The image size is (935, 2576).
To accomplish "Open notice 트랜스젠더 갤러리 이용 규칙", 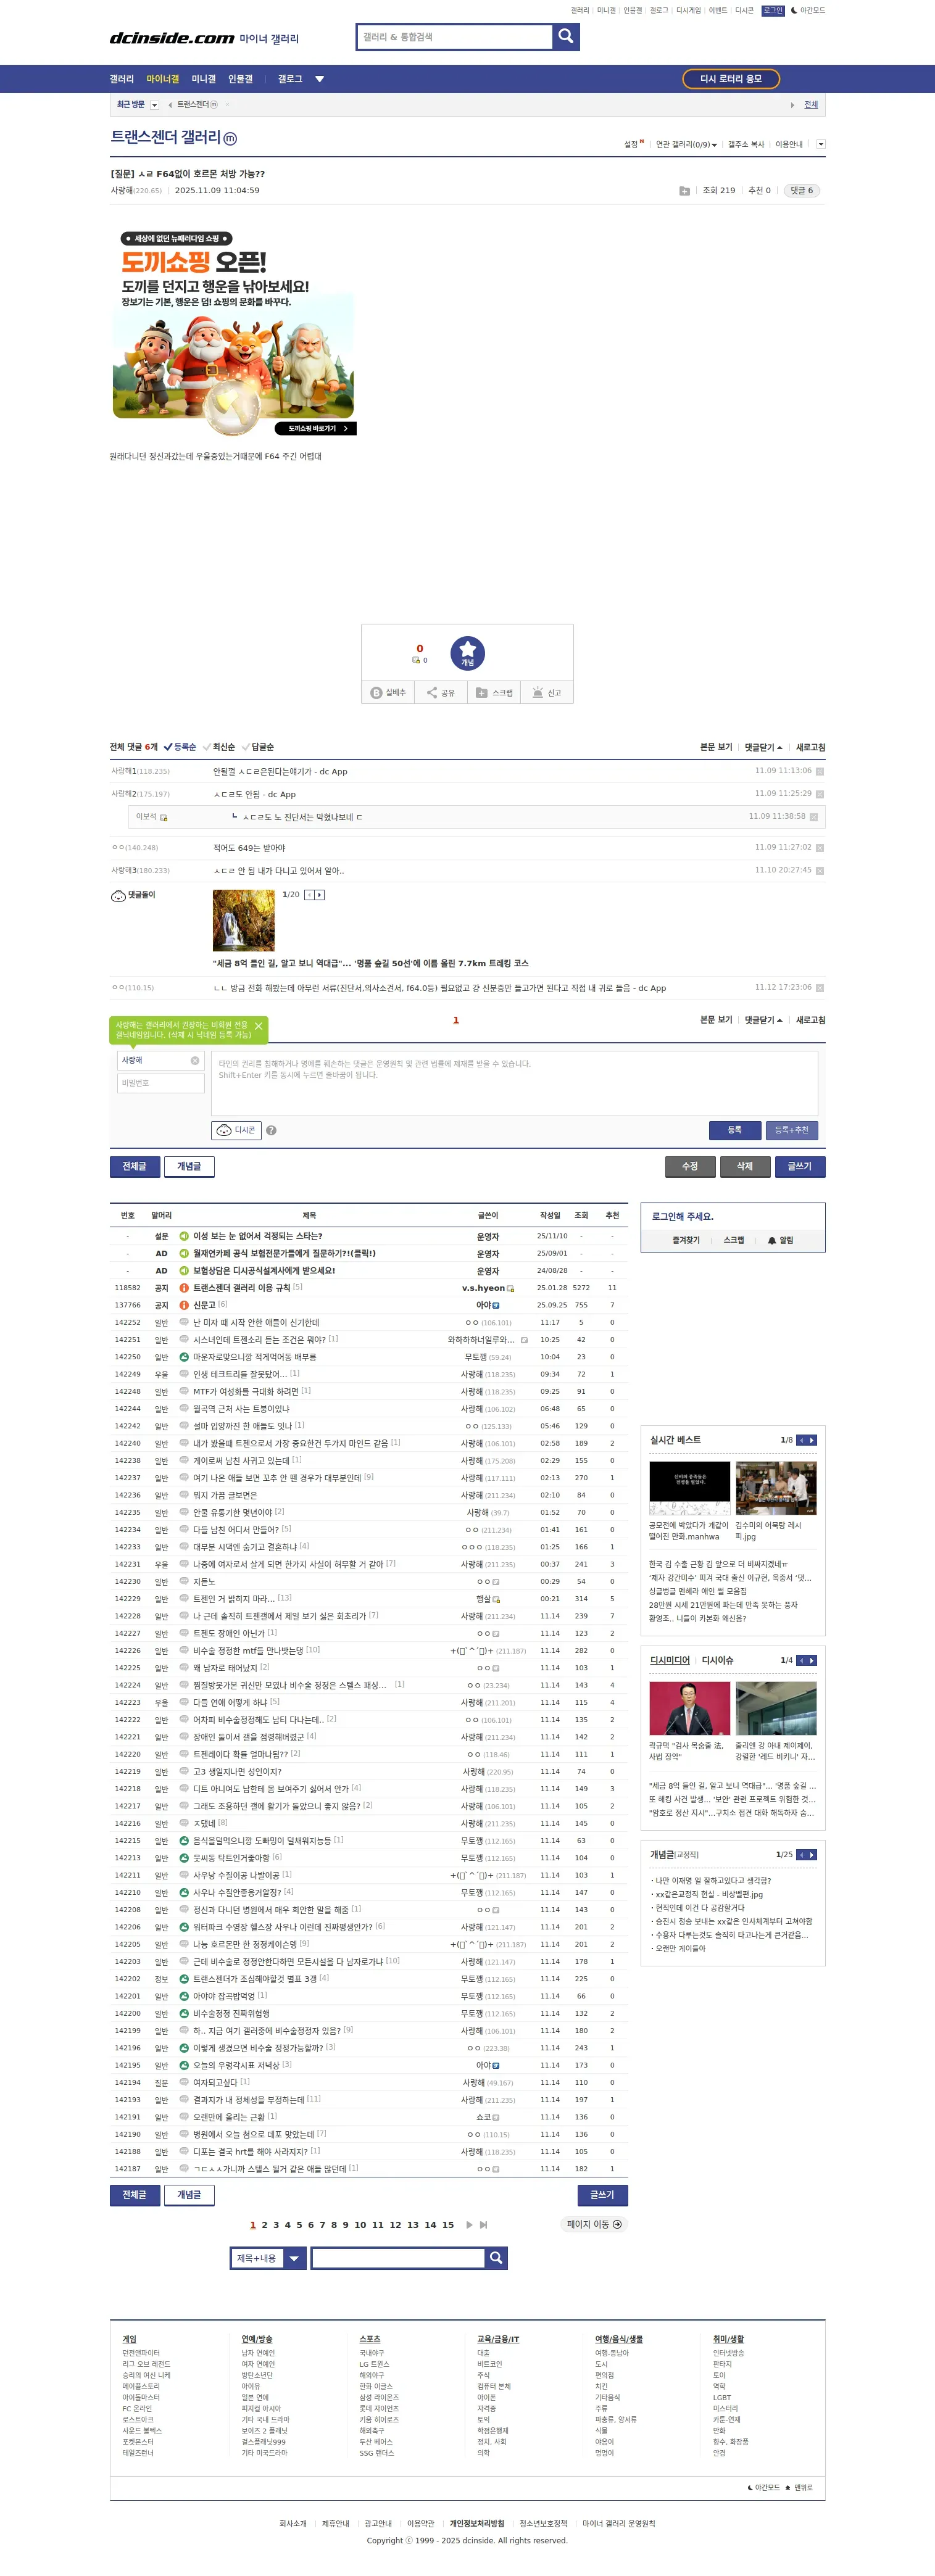I will [242, 1288].
